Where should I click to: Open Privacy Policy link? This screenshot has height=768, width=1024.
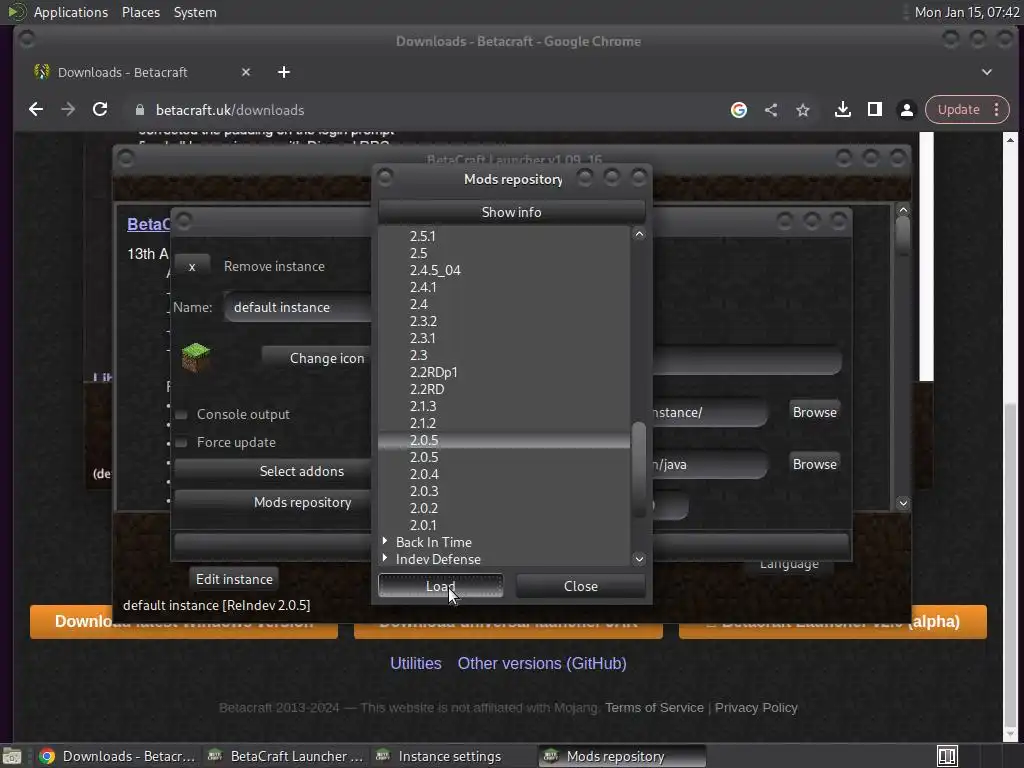coord(756,707)
